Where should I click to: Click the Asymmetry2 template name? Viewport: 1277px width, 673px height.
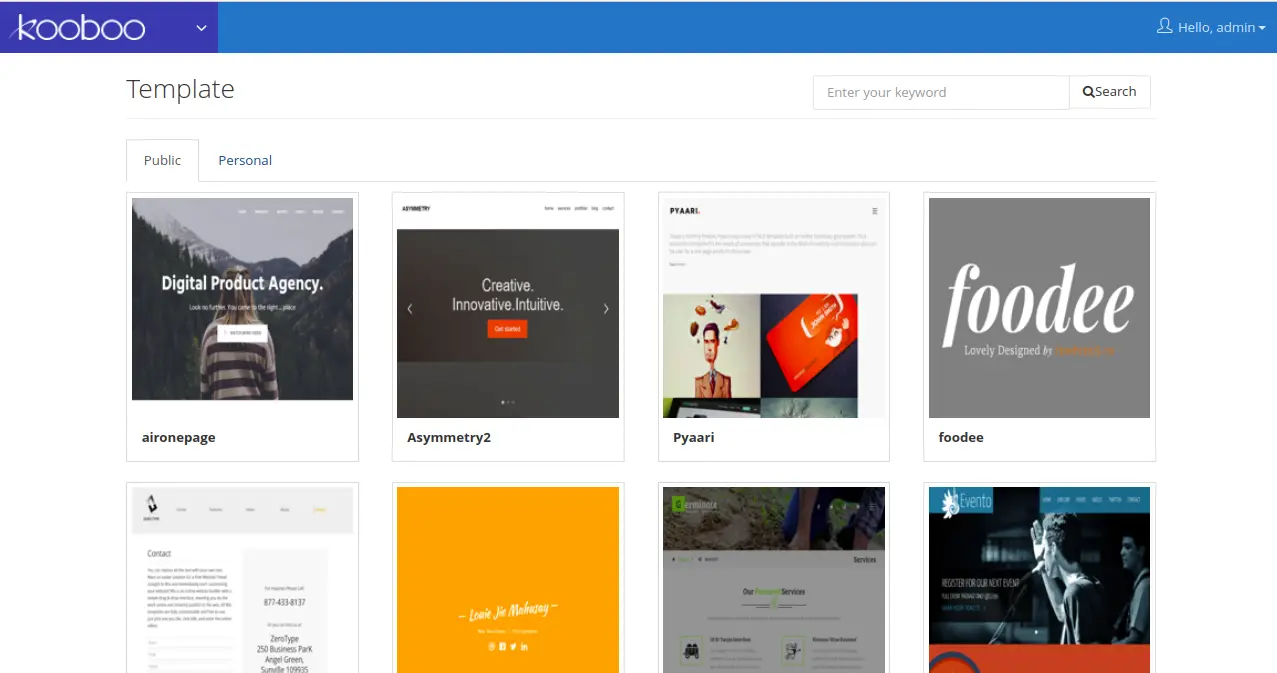tap(449, 438)
